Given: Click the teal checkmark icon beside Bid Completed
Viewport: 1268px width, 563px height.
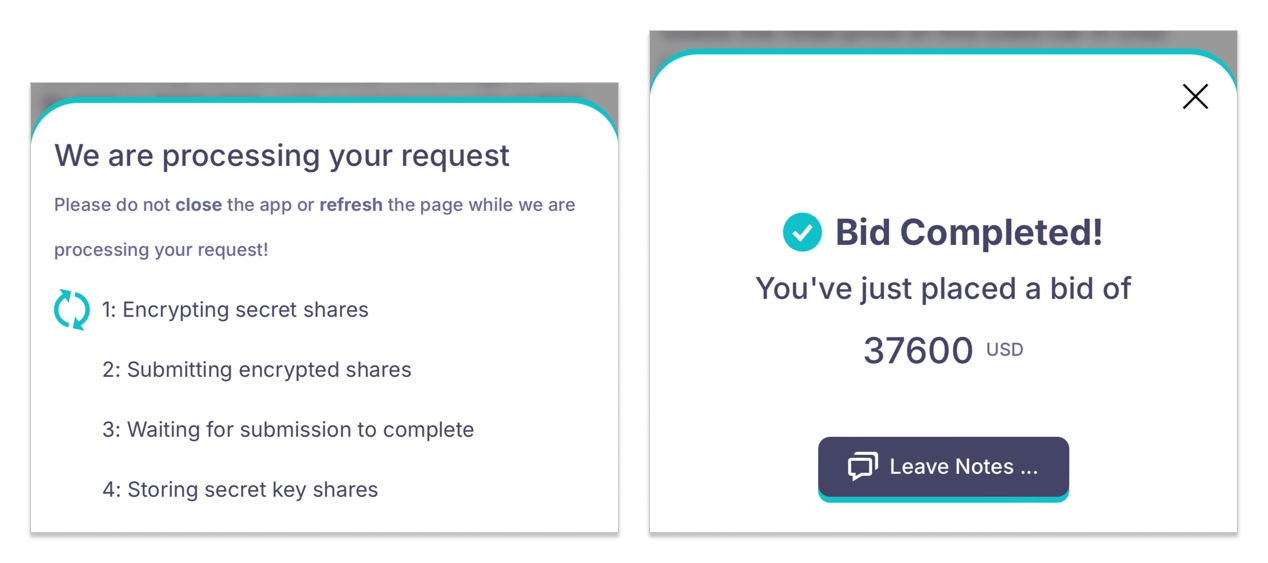Looking at the screenshot, I should [802, 232].
